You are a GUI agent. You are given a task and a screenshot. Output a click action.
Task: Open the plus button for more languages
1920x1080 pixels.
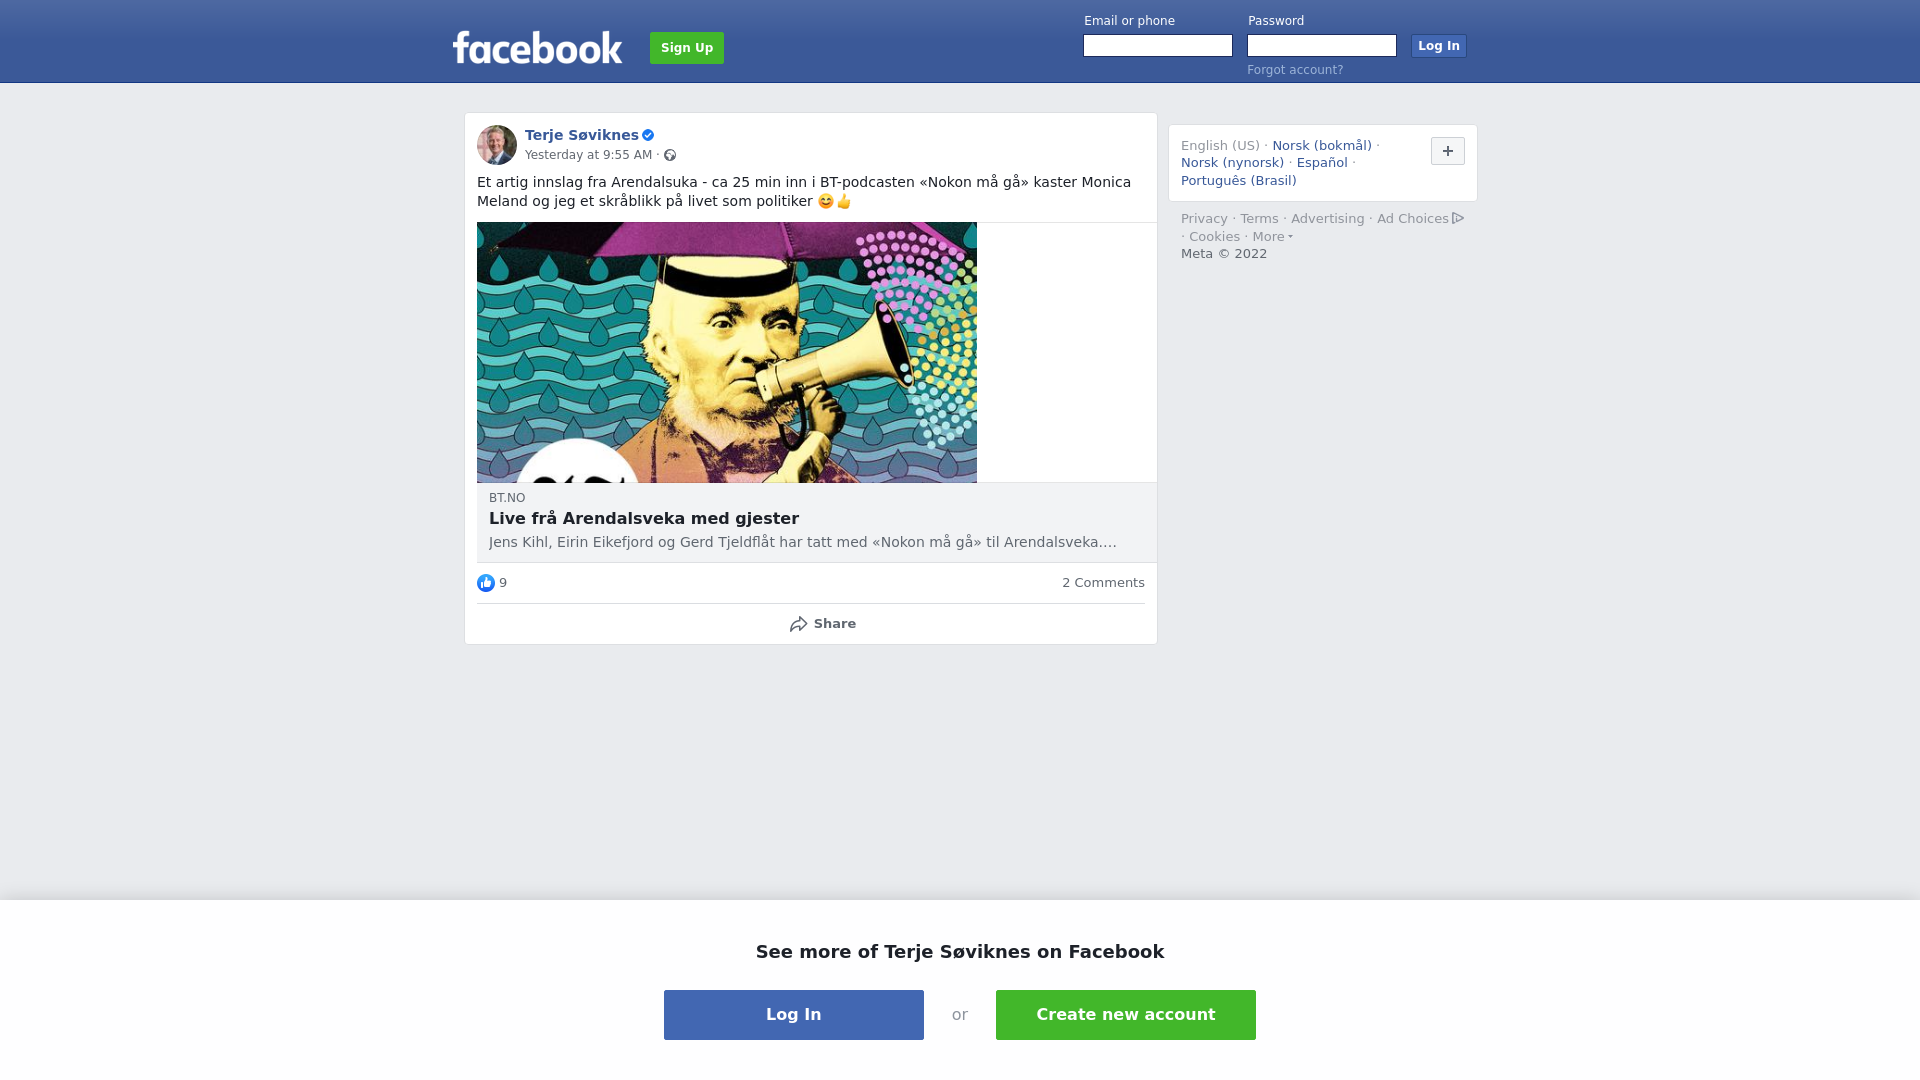[x=1448, y=151]
